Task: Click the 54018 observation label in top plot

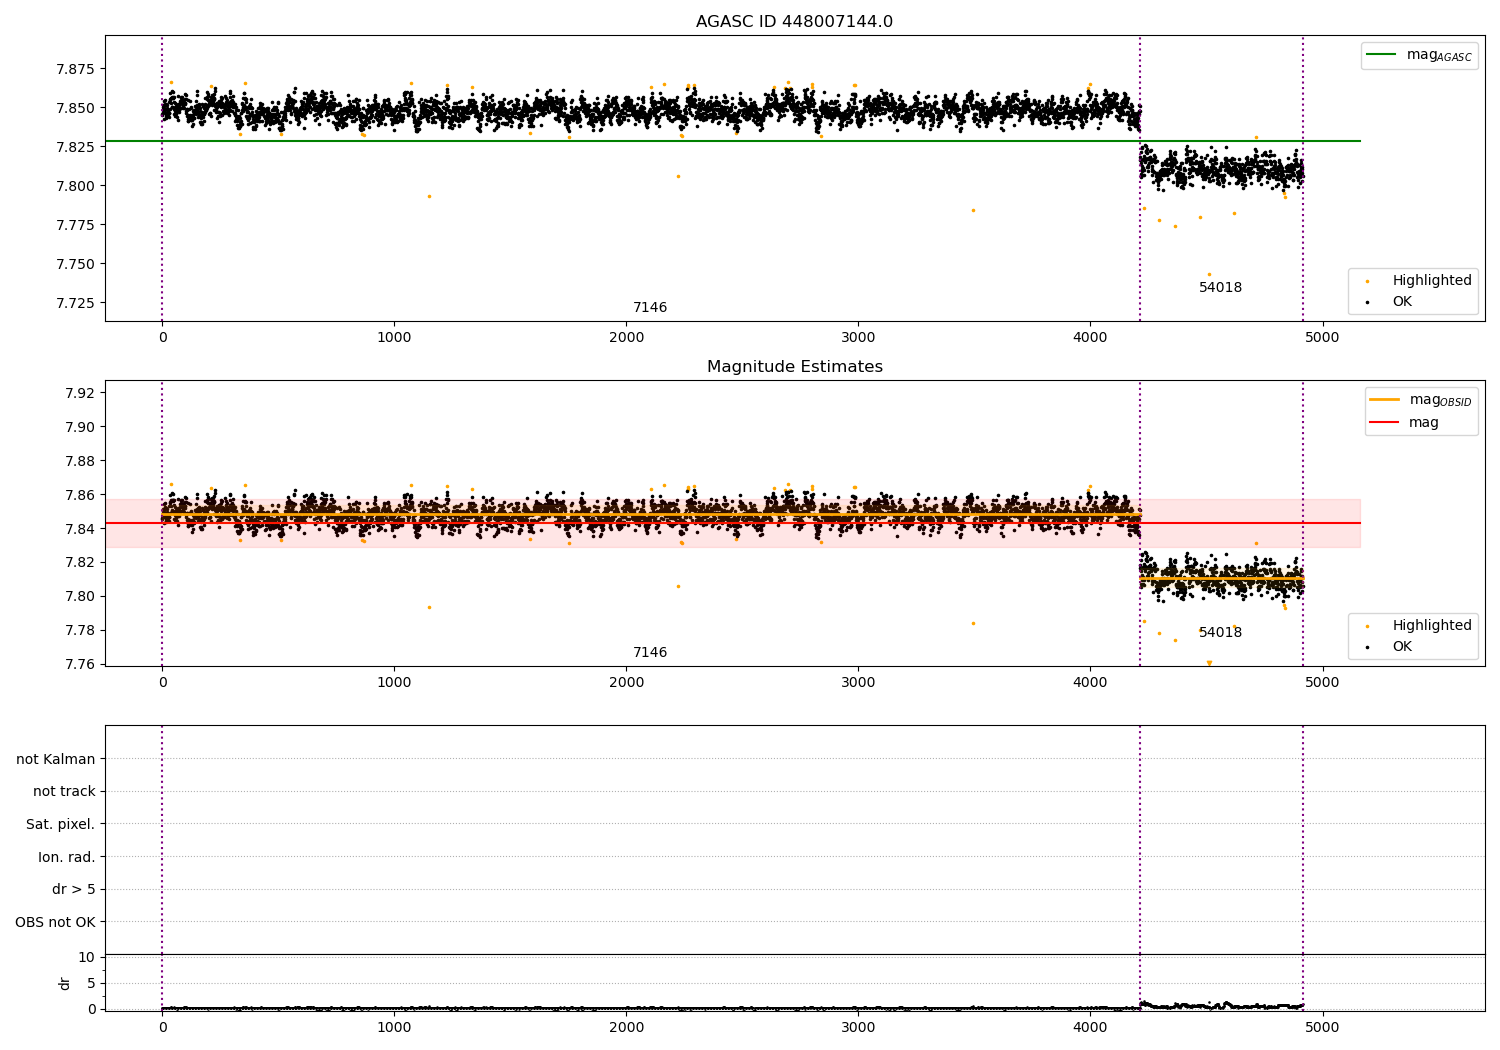Action: (x=1220, y=288)
